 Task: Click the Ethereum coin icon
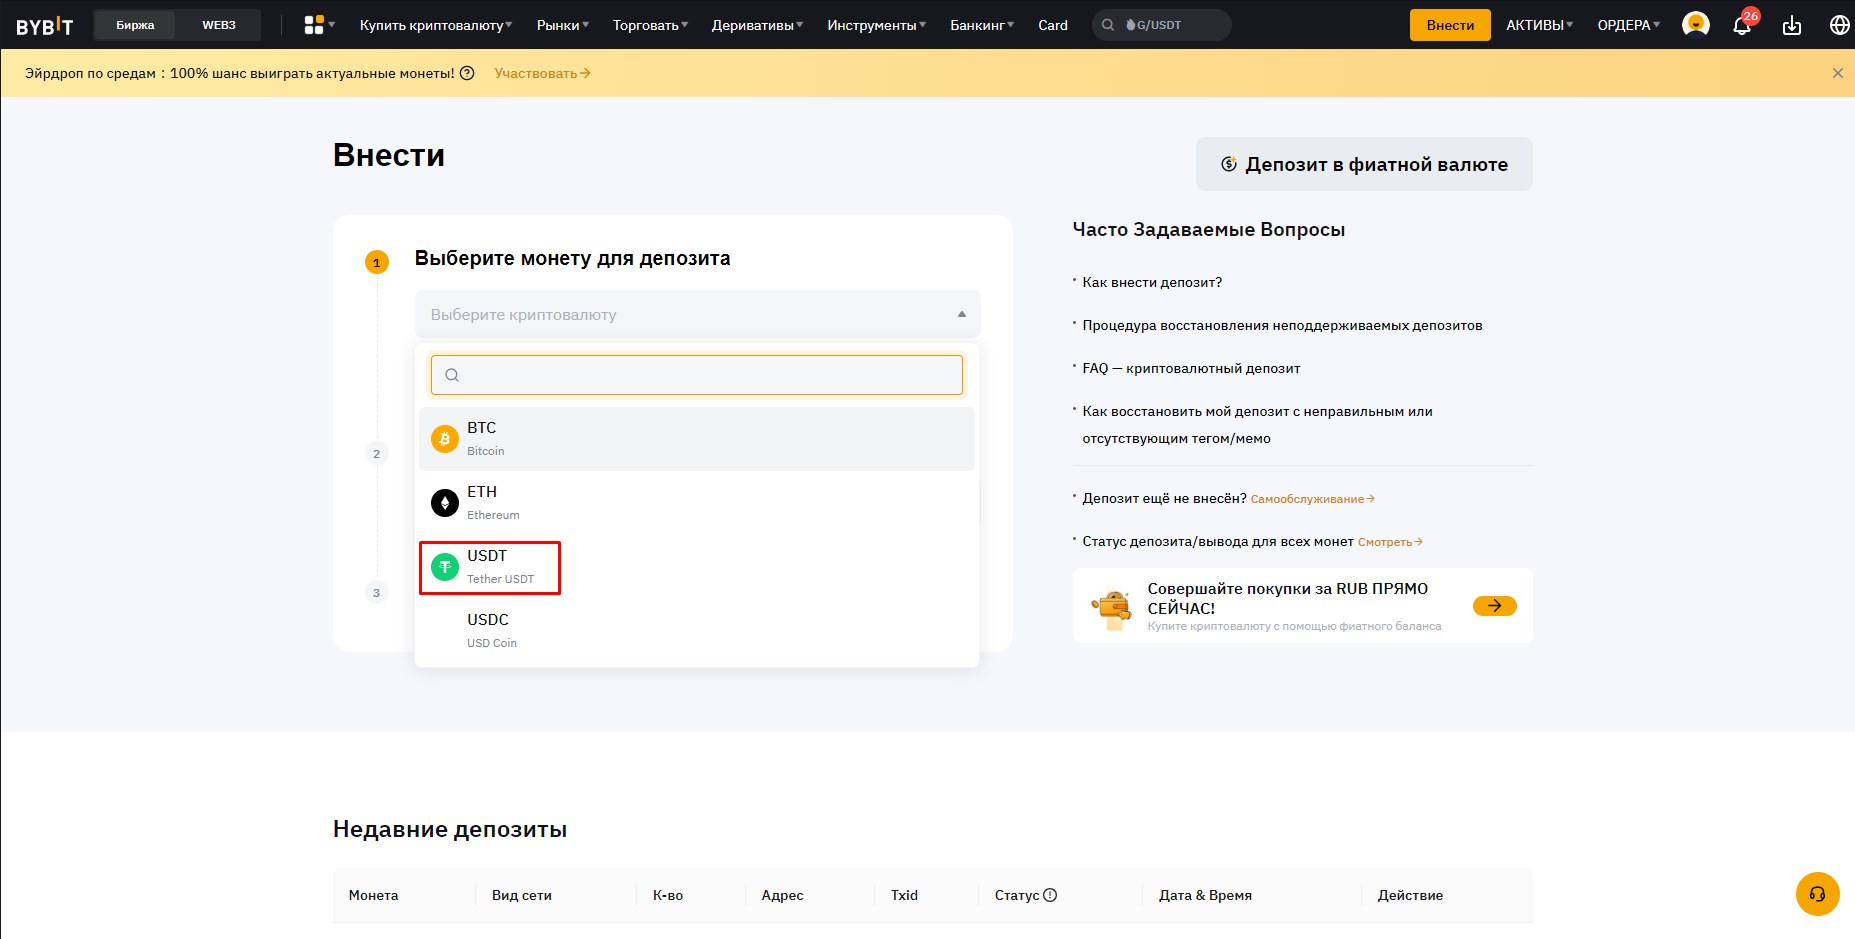(445, 503)
